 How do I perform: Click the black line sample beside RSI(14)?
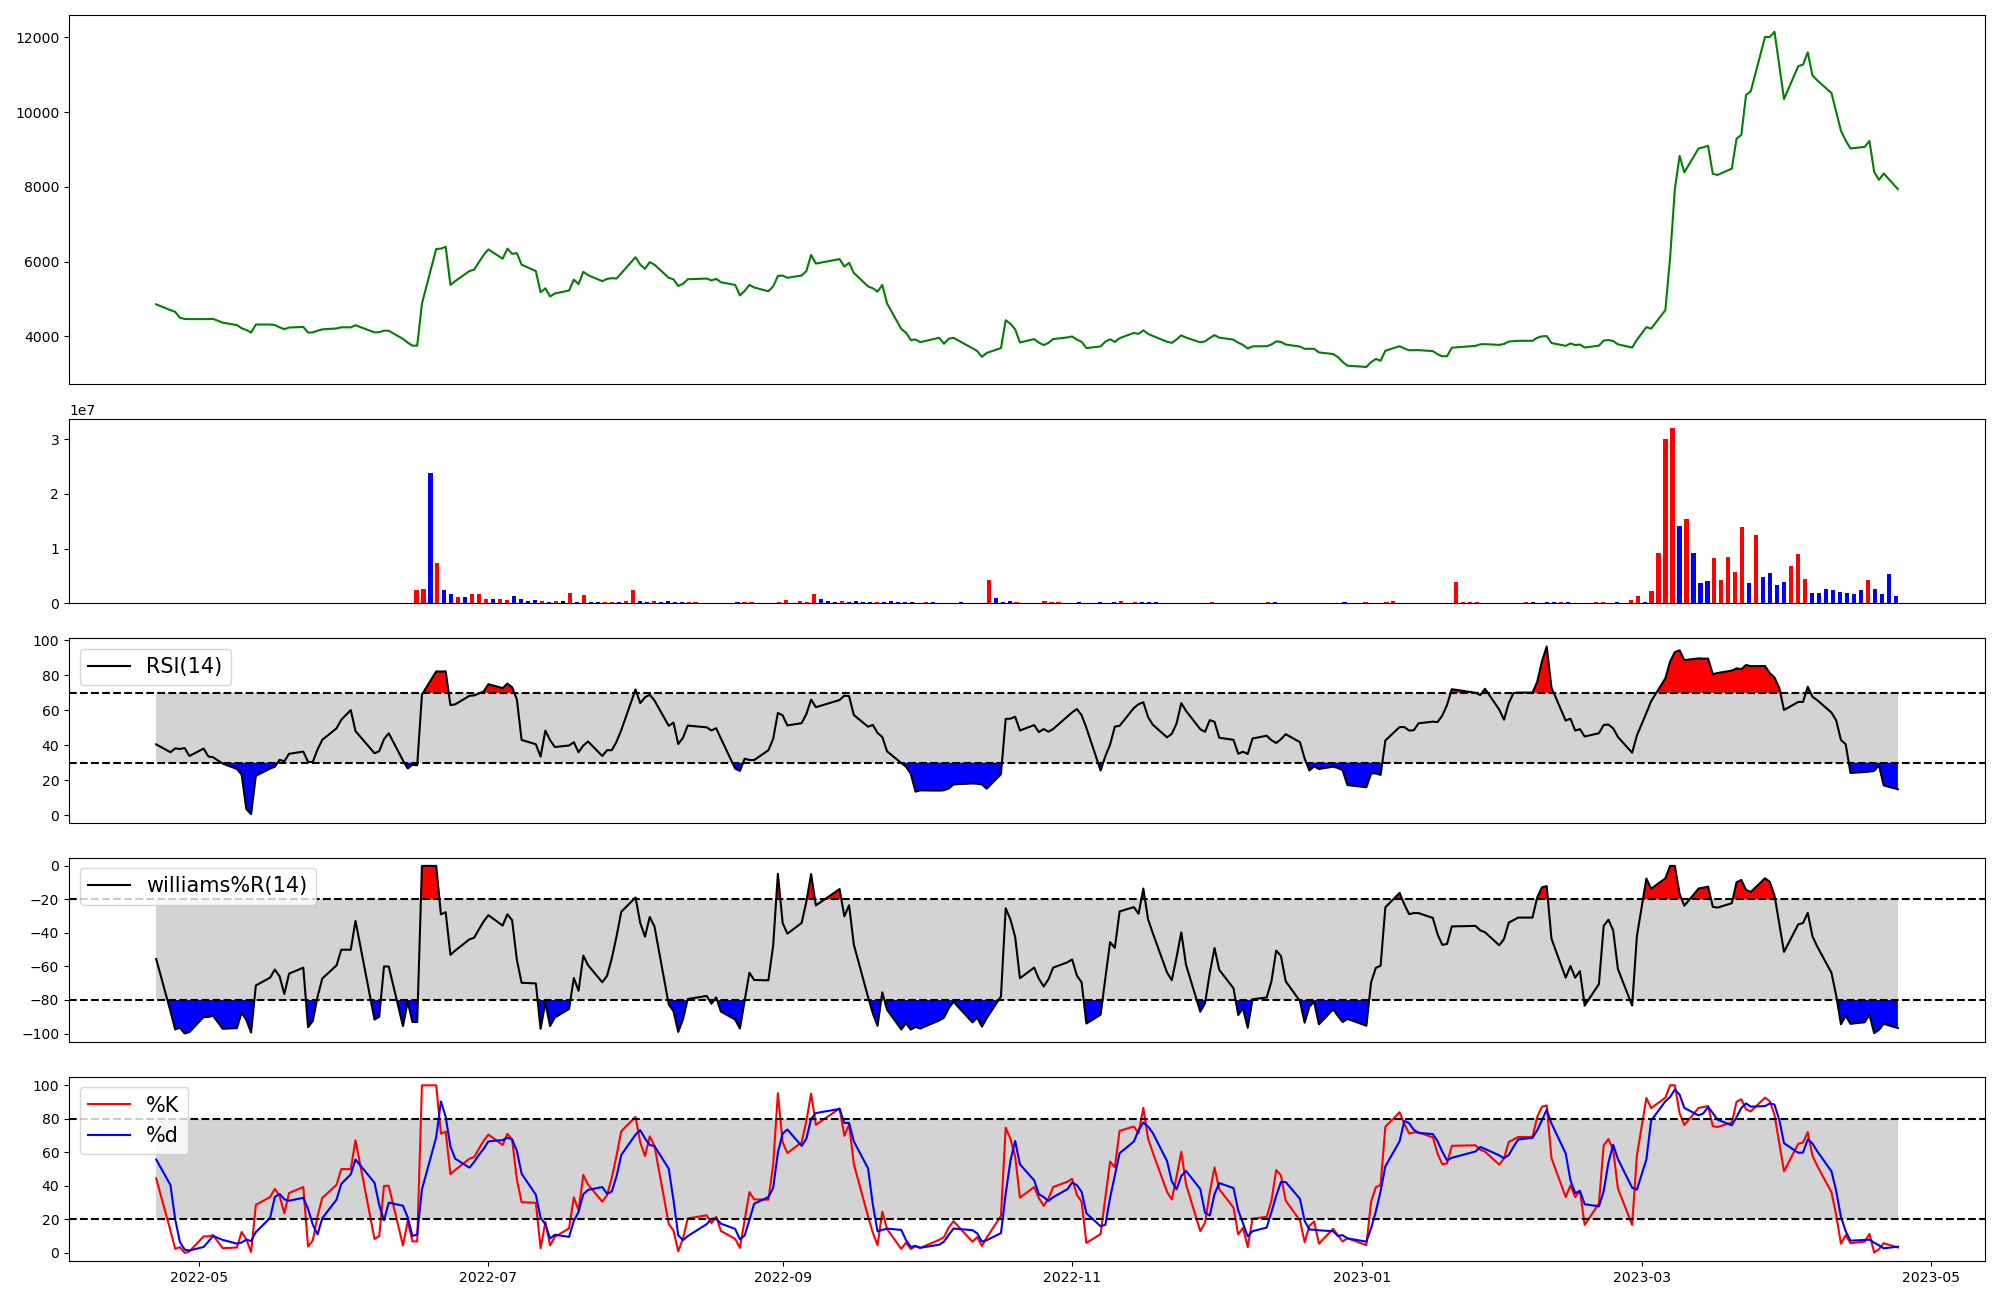(109, 666)
